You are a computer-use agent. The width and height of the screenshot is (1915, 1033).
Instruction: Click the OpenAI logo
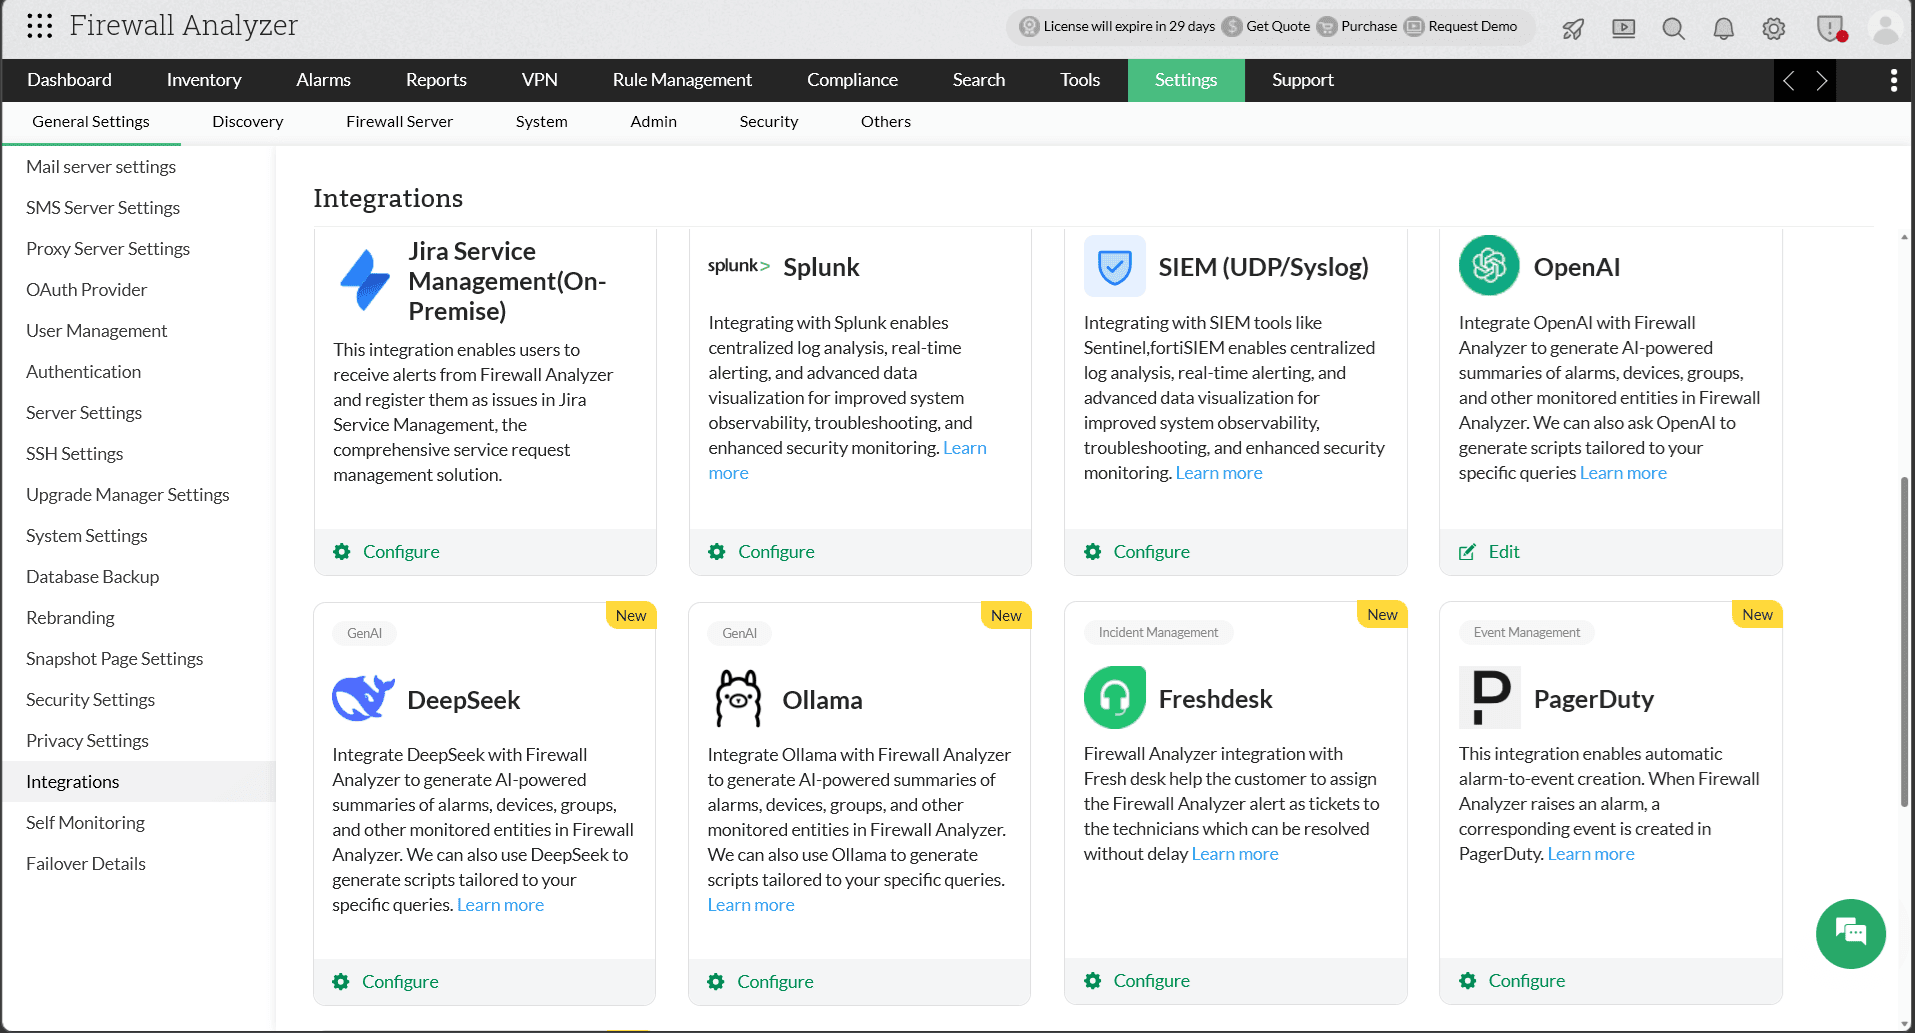tap(1489, 265)
